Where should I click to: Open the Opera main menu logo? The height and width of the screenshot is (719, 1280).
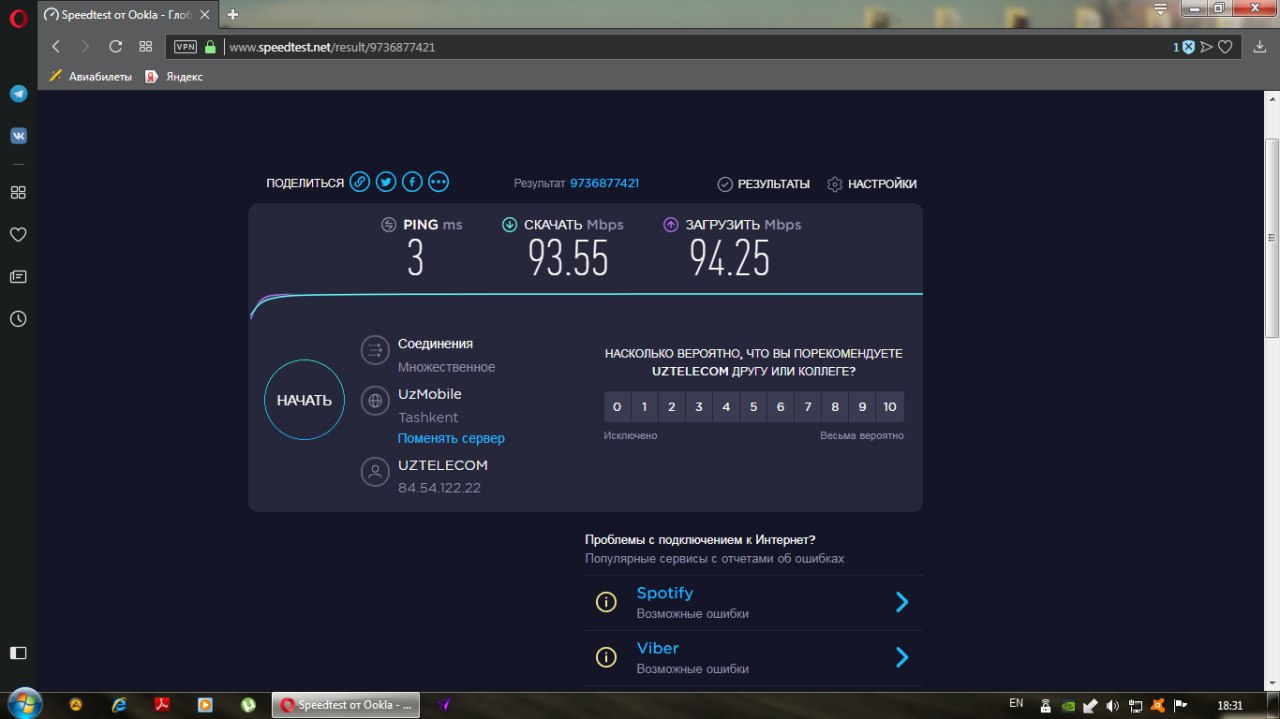point(18,18)
